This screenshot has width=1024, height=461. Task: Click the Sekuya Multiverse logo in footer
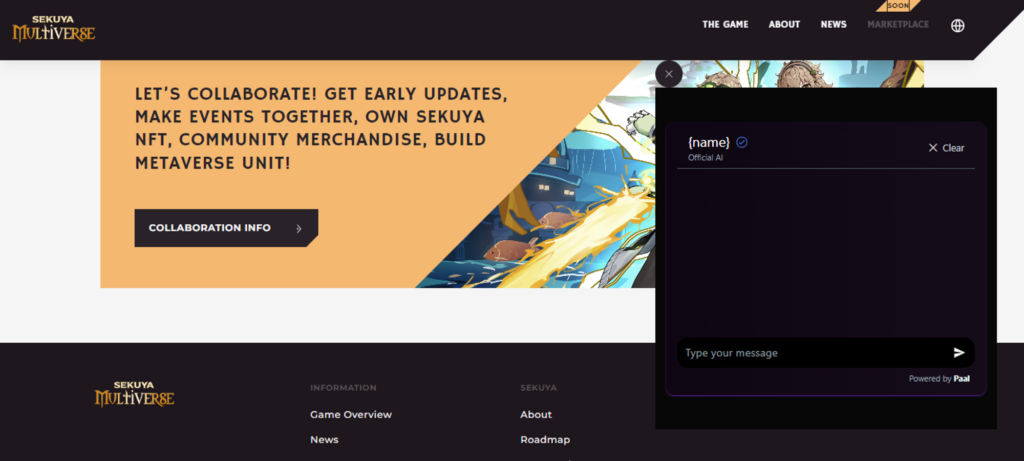click(135, 394)
